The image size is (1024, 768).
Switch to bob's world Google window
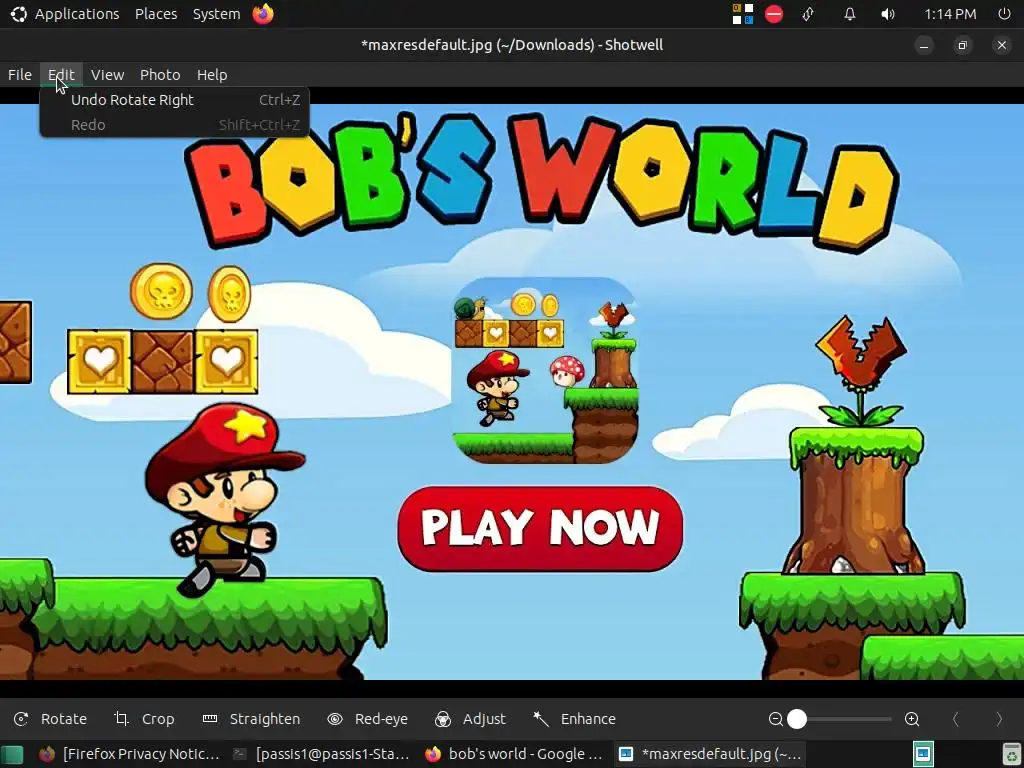514,754
